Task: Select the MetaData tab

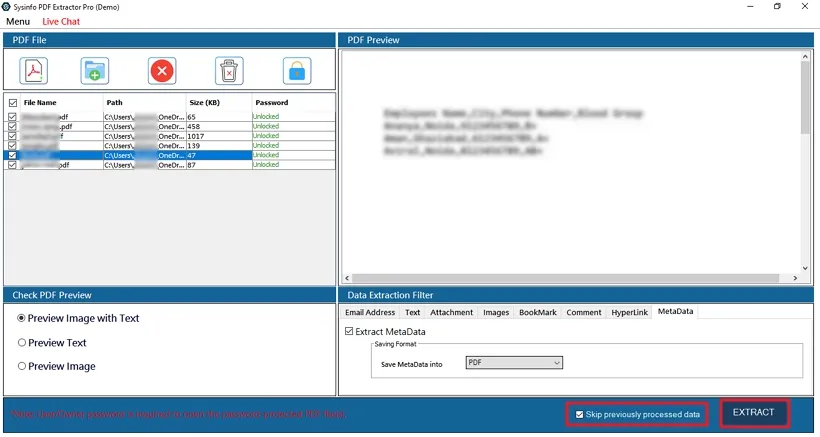Action: pyautogui.click(x=675, y=311)
